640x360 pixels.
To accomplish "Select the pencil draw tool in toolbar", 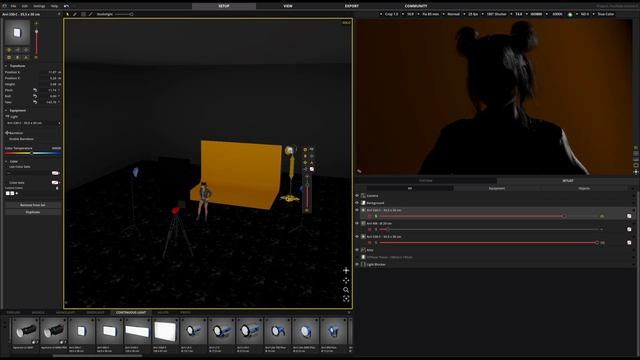I will coord(75,14).
